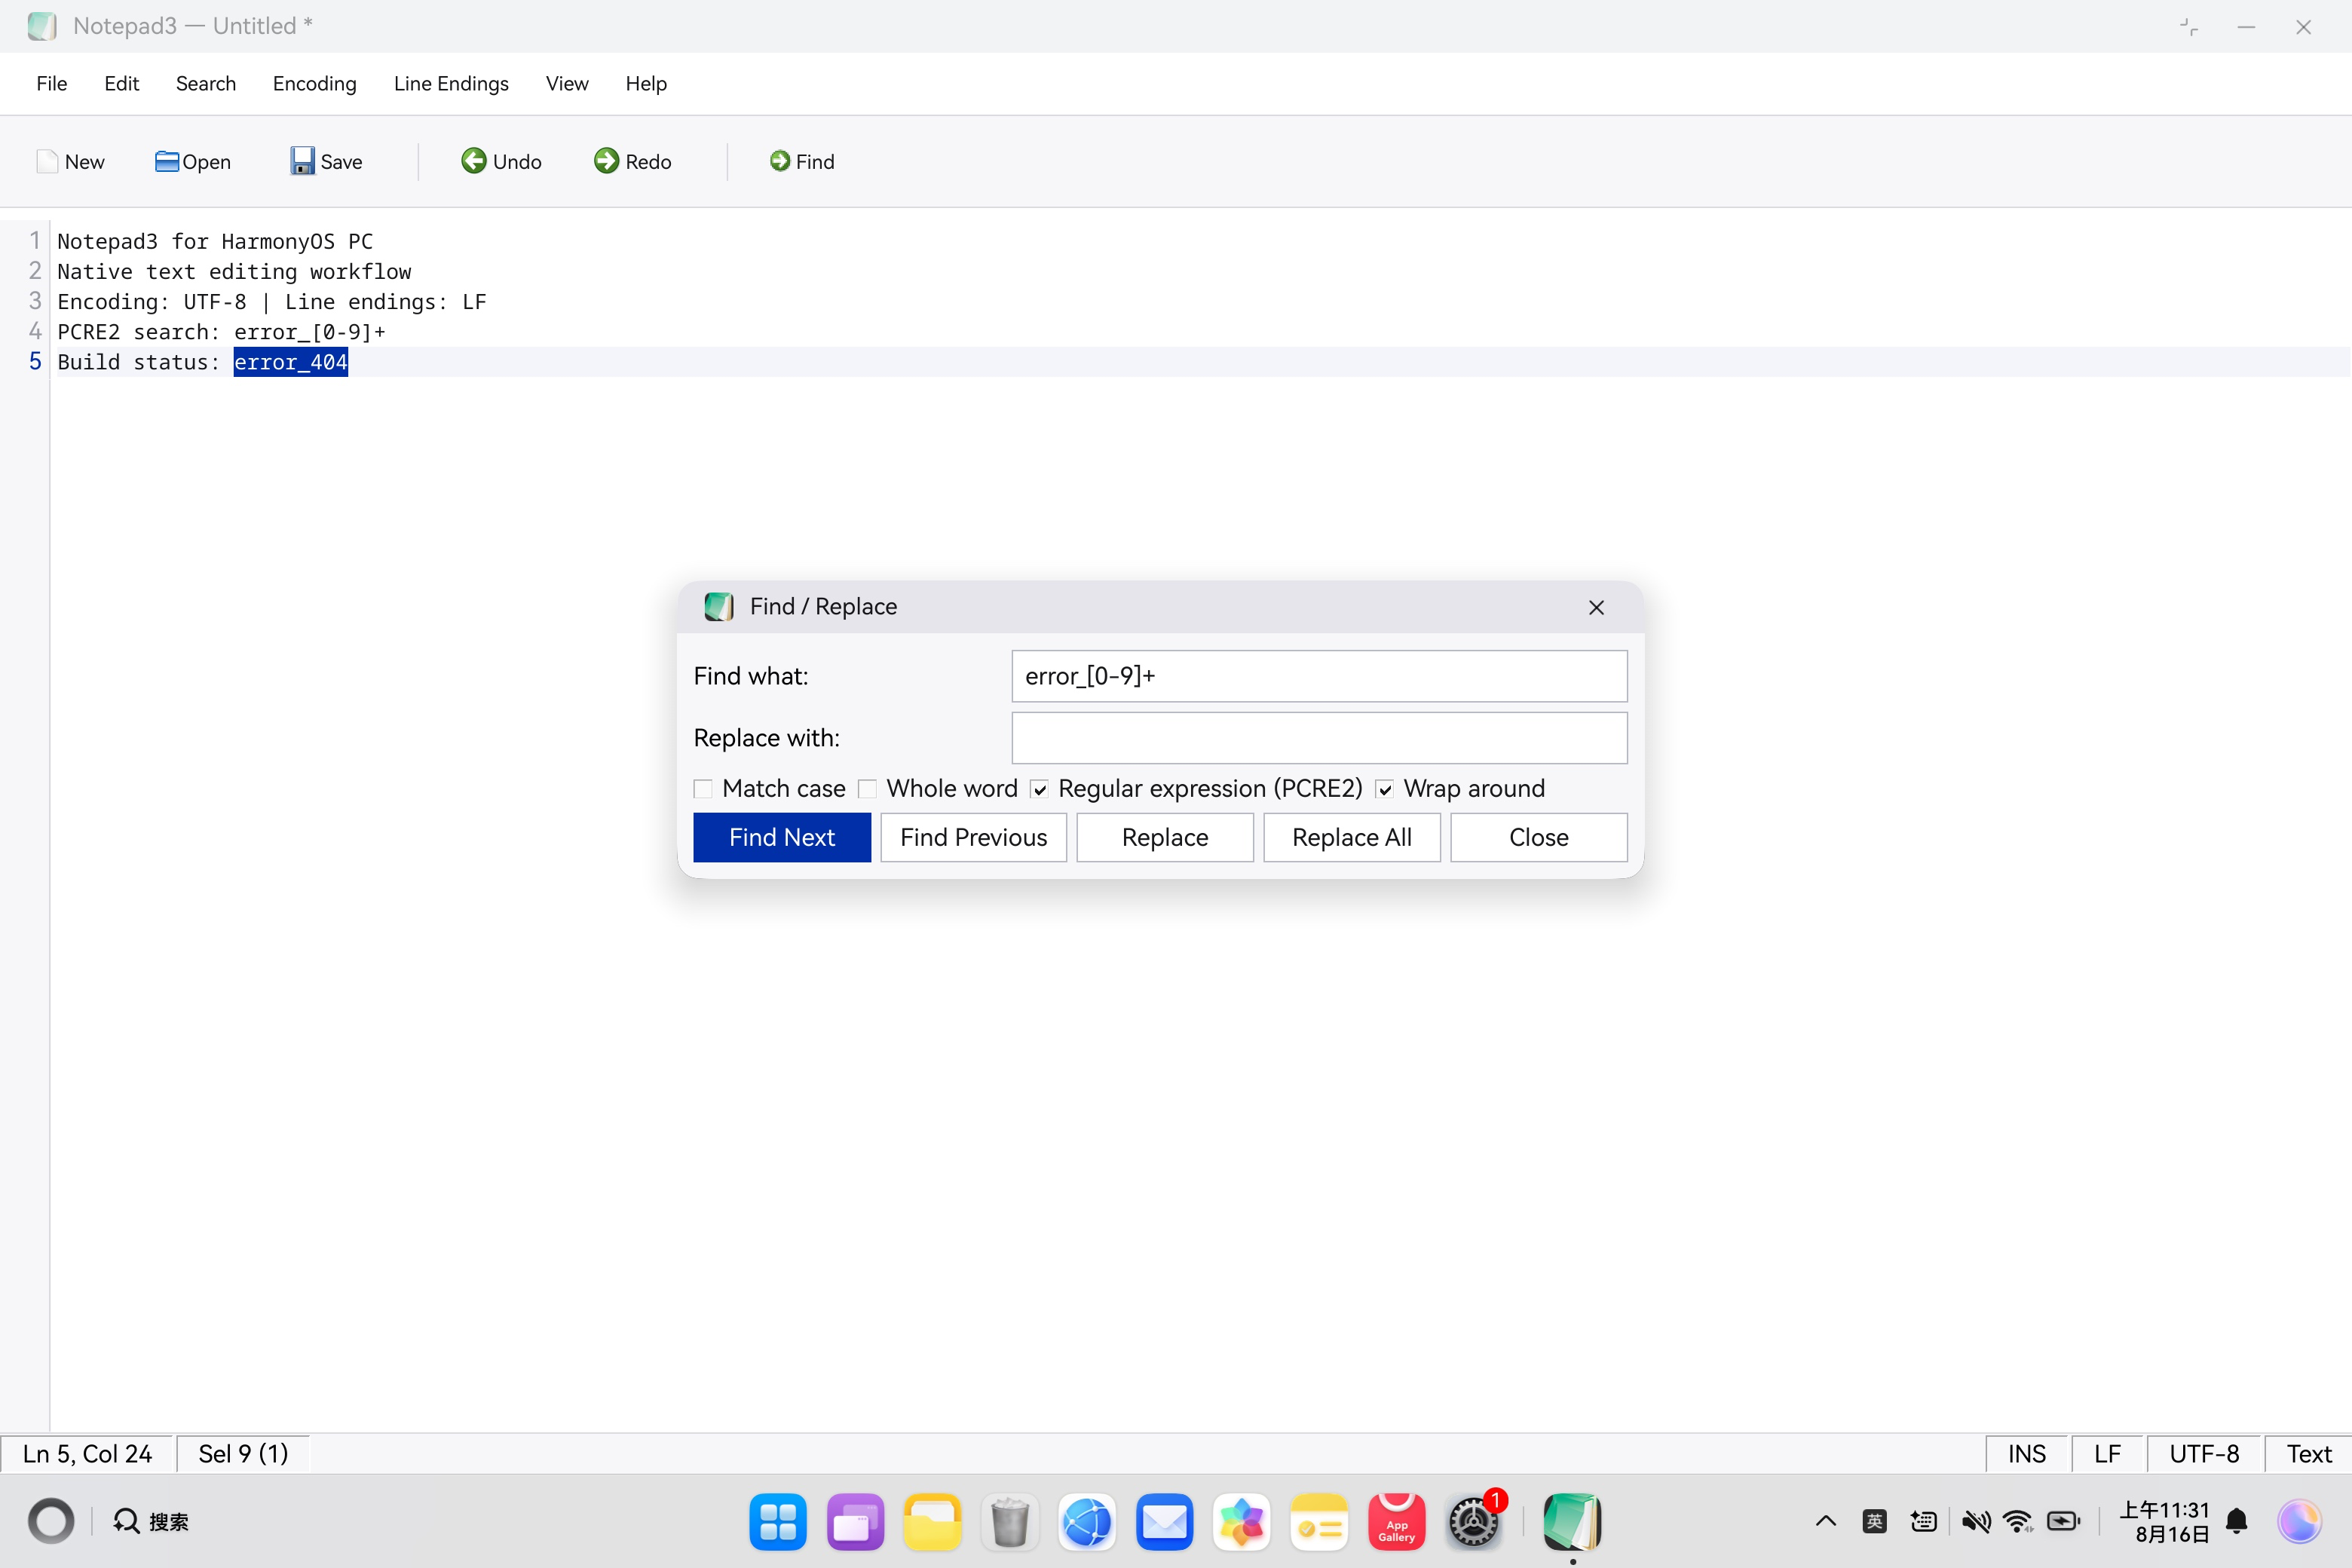Open the launcher grid in the dock

(778, 1522)
